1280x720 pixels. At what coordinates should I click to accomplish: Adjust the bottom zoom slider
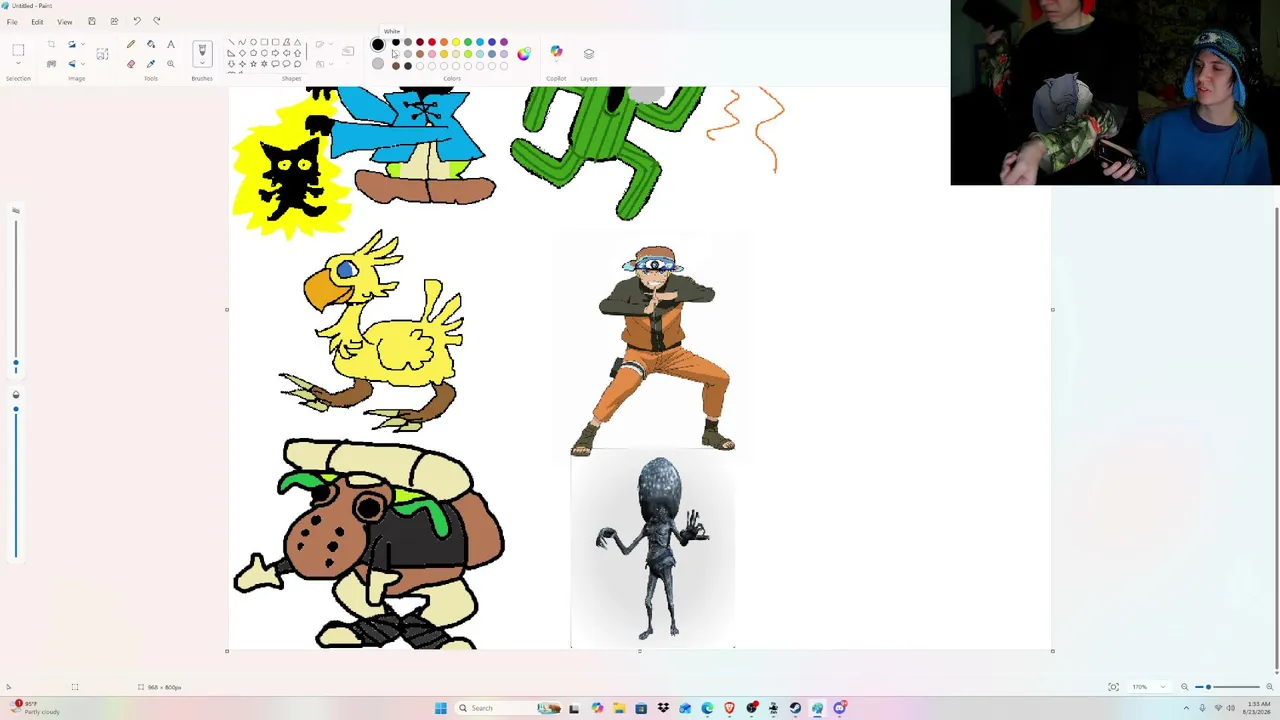[x=1227, y=687]
